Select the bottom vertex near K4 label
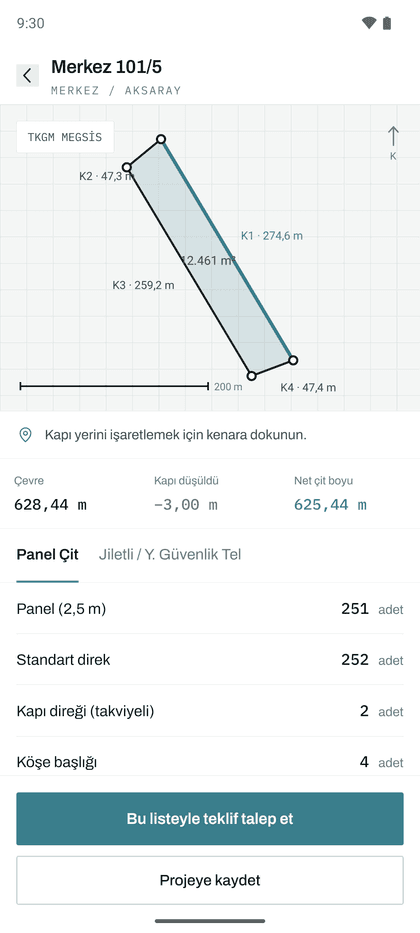The width and height of the screenshot is (420, 933). pos(252,376)
